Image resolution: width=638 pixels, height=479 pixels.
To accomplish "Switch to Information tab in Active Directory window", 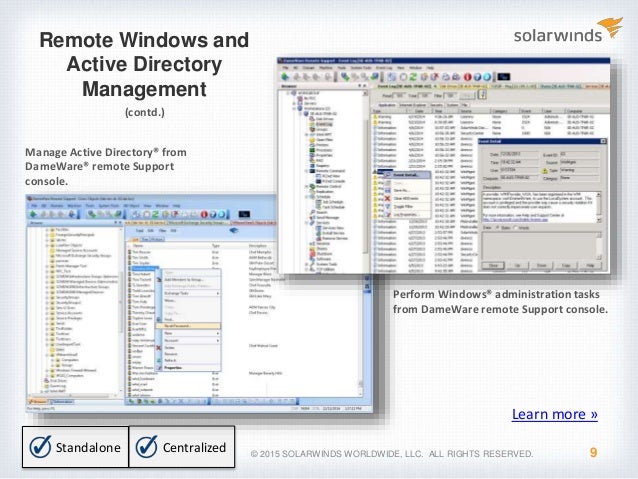I will (x=62, y=402).
